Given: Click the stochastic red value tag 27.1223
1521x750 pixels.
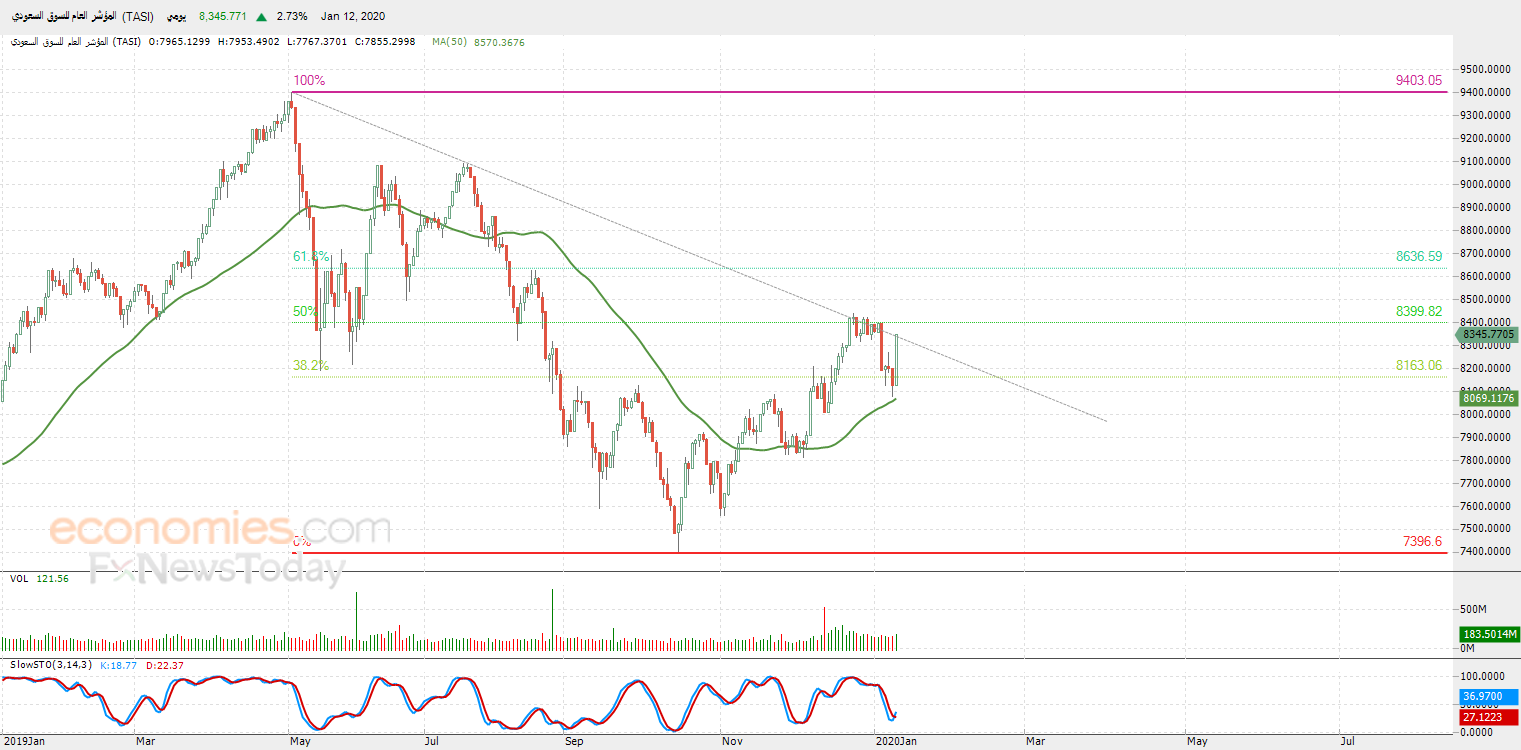Looking at the screenshot, I should 1488,716.
